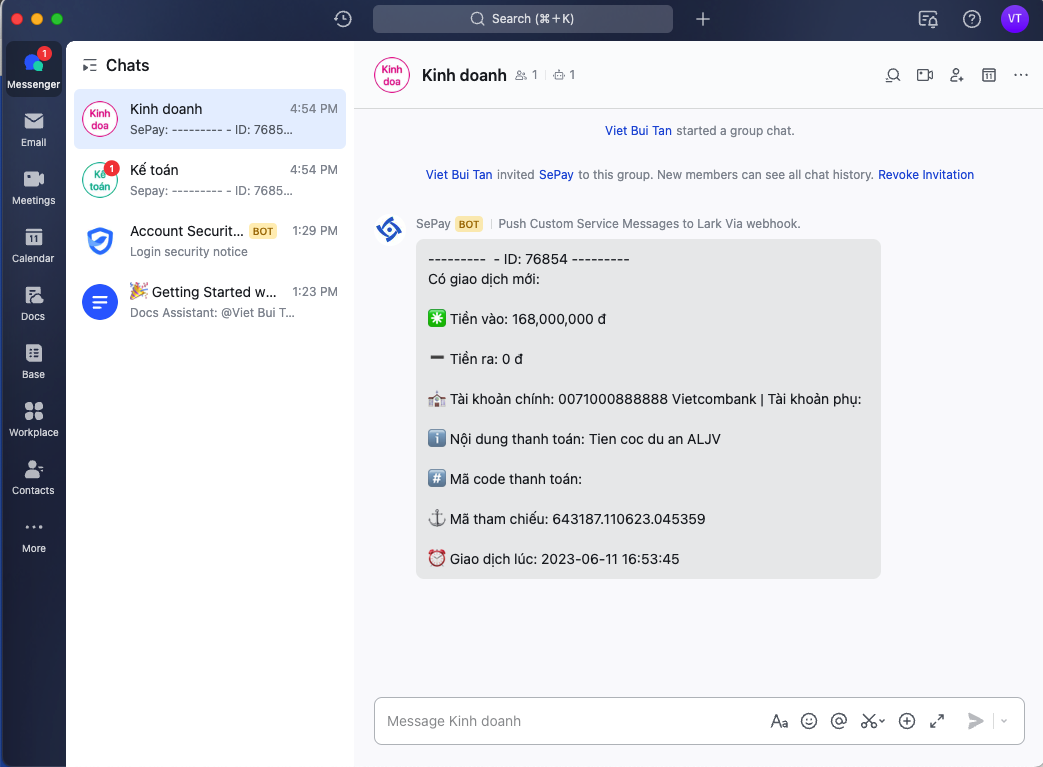
Task: Open the screenshot scissors tool
Action: pos(872,721)
